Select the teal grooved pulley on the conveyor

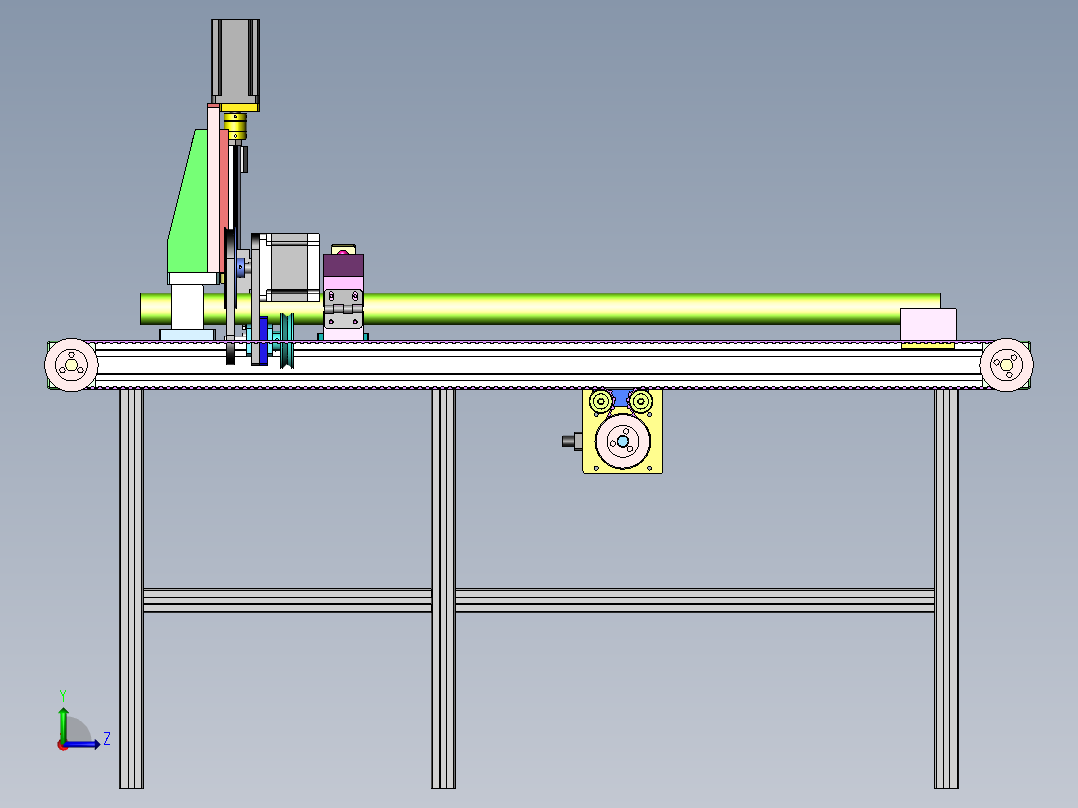[287, 340]
